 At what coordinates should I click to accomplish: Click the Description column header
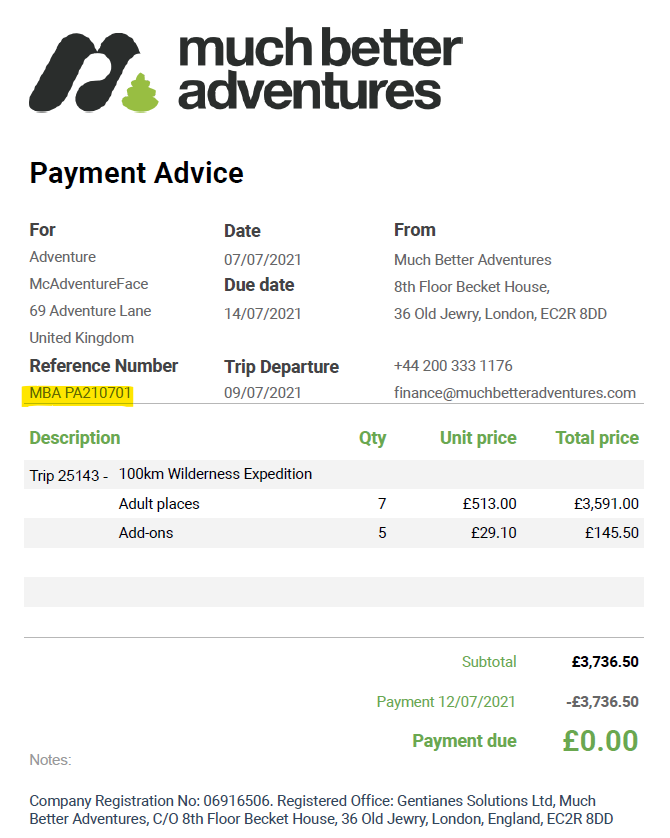coord(75,438)
